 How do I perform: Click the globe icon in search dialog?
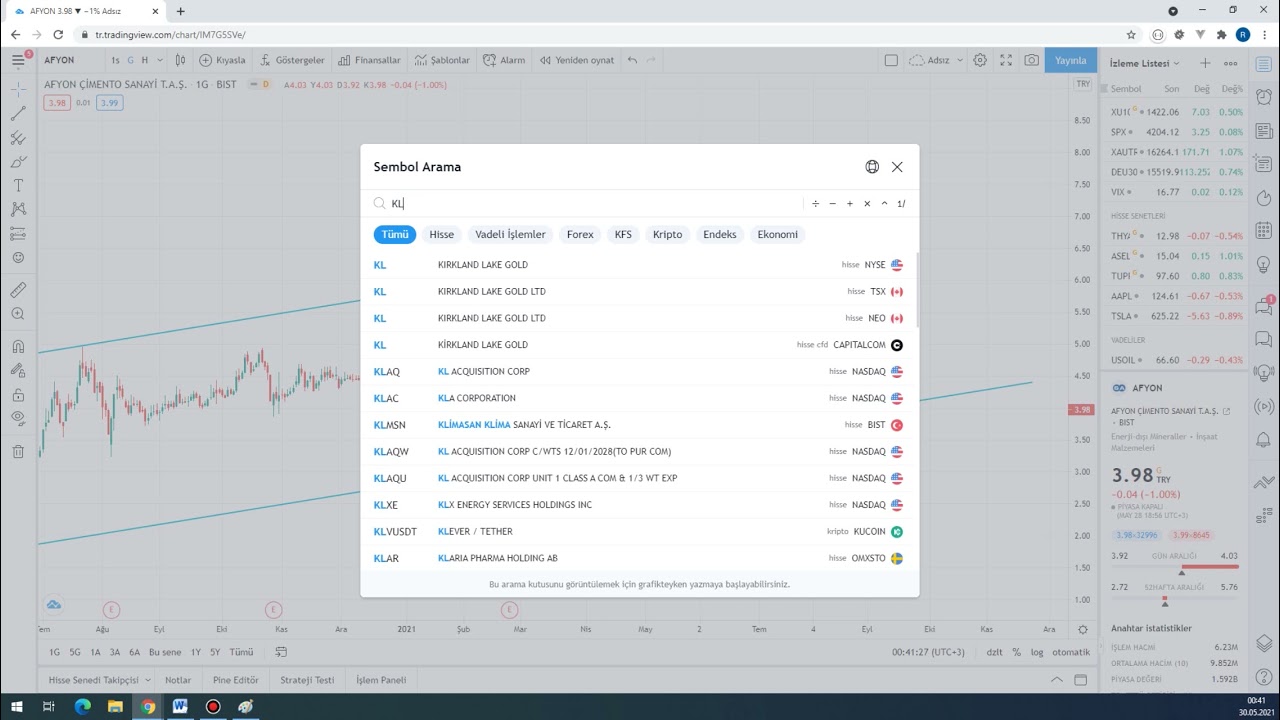click(872, 167)
